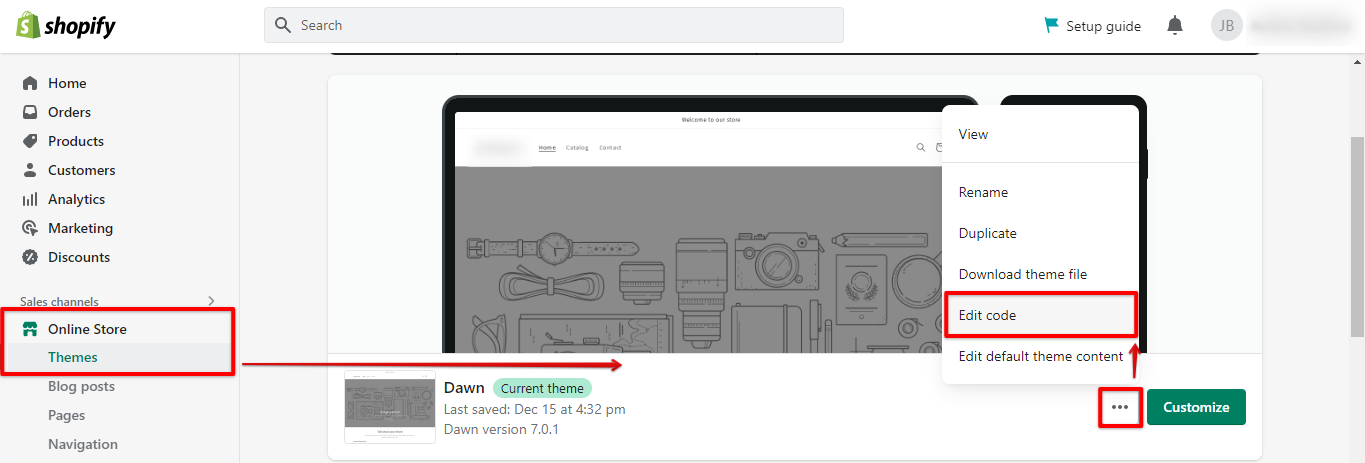Expand the Sales channels chevron

pyautogui.click(x=211, y=301)
